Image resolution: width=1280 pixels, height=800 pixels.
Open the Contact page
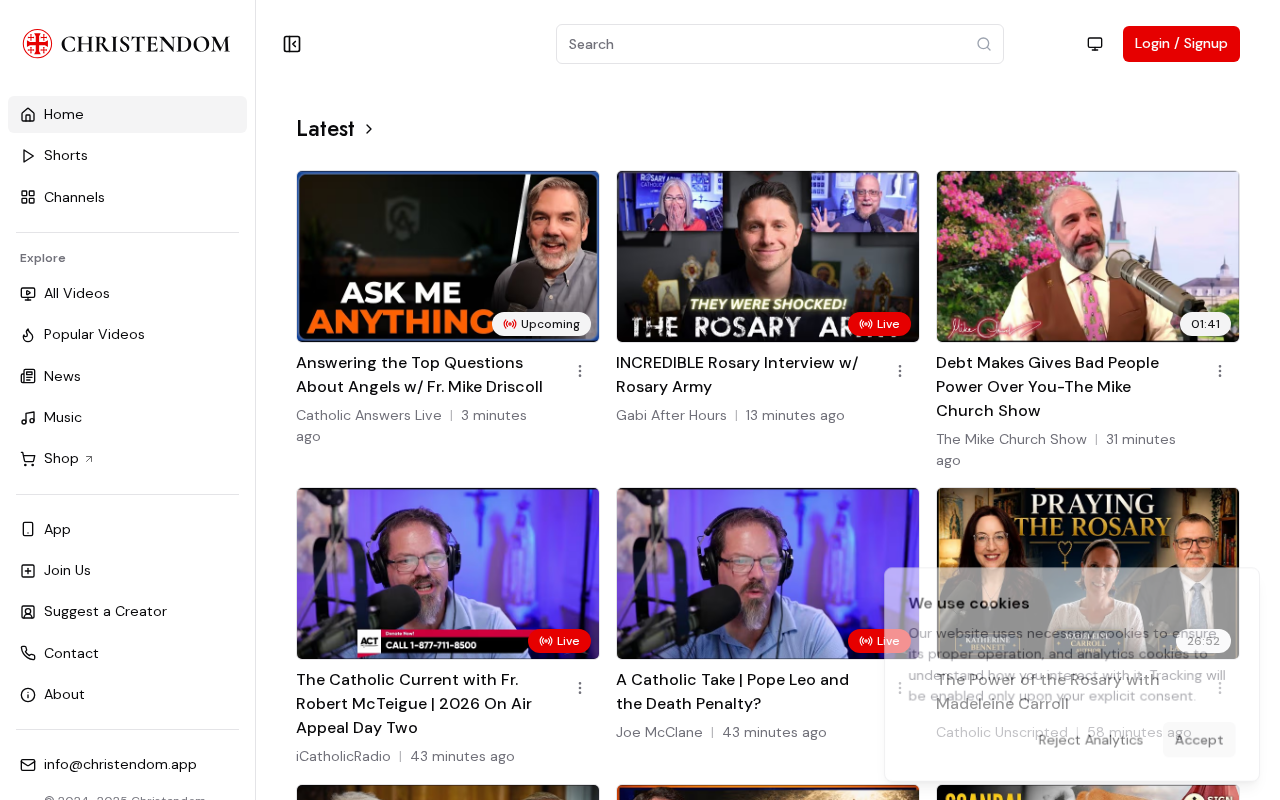(x=127, y=653)
